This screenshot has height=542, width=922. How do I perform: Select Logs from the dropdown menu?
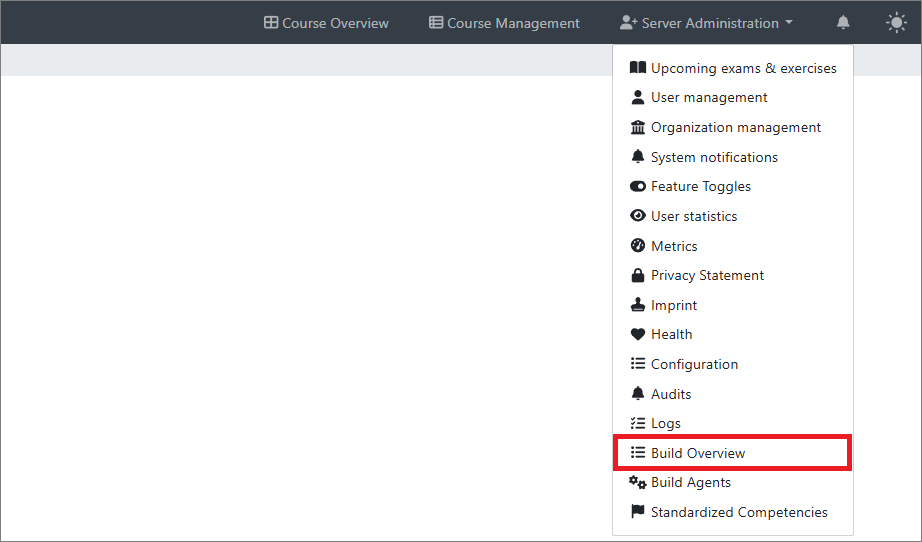(665, 423)
